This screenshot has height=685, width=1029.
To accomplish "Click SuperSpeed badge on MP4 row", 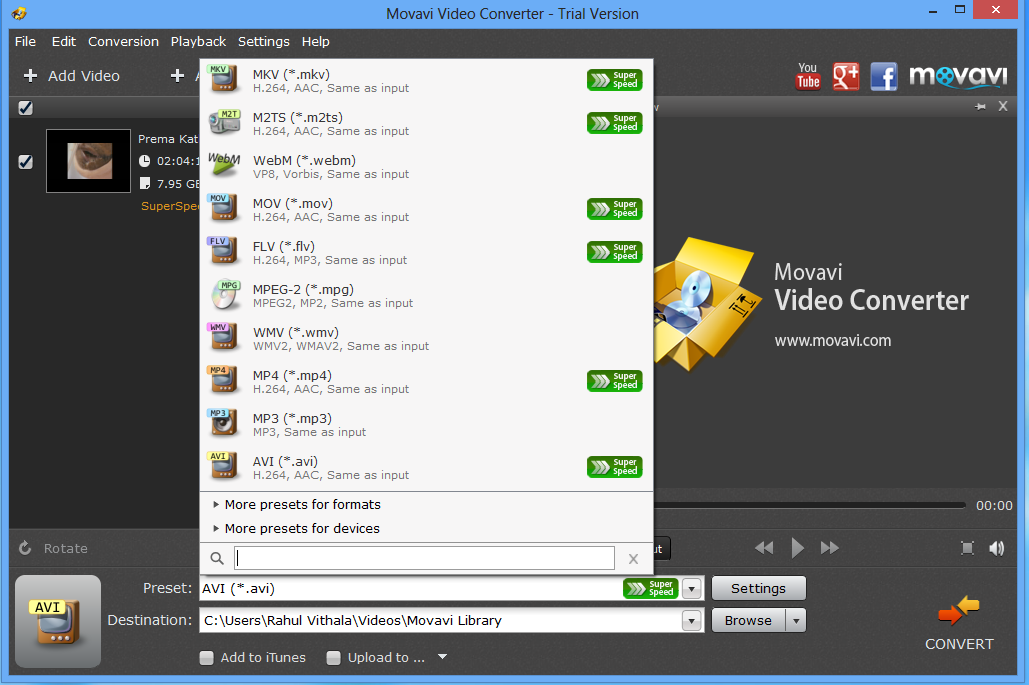I will point(614,381).
